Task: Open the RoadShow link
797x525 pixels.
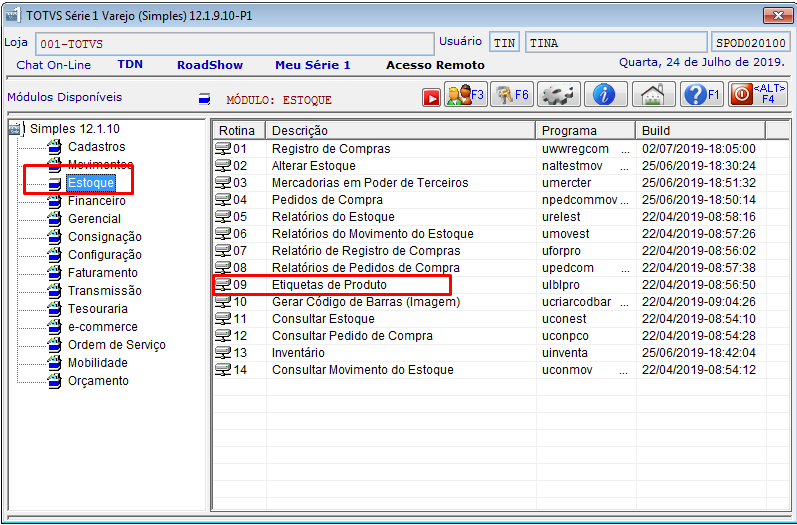Action: pyautogui.click(x=210, y=65)
